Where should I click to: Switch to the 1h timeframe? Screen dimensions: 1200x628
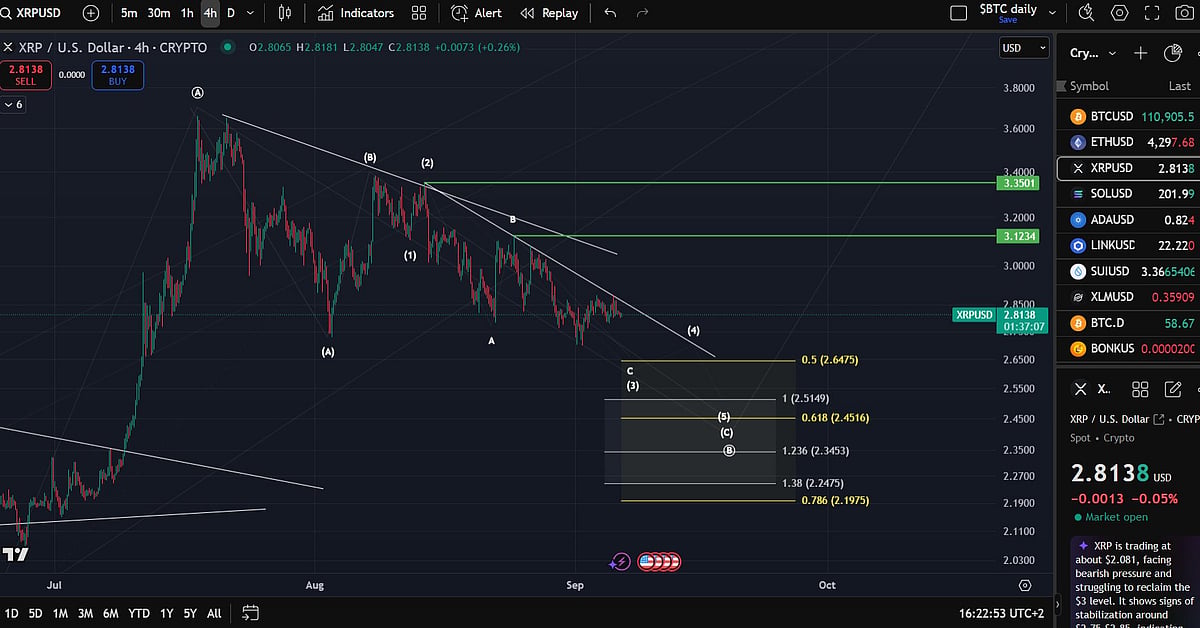point(187,13)
